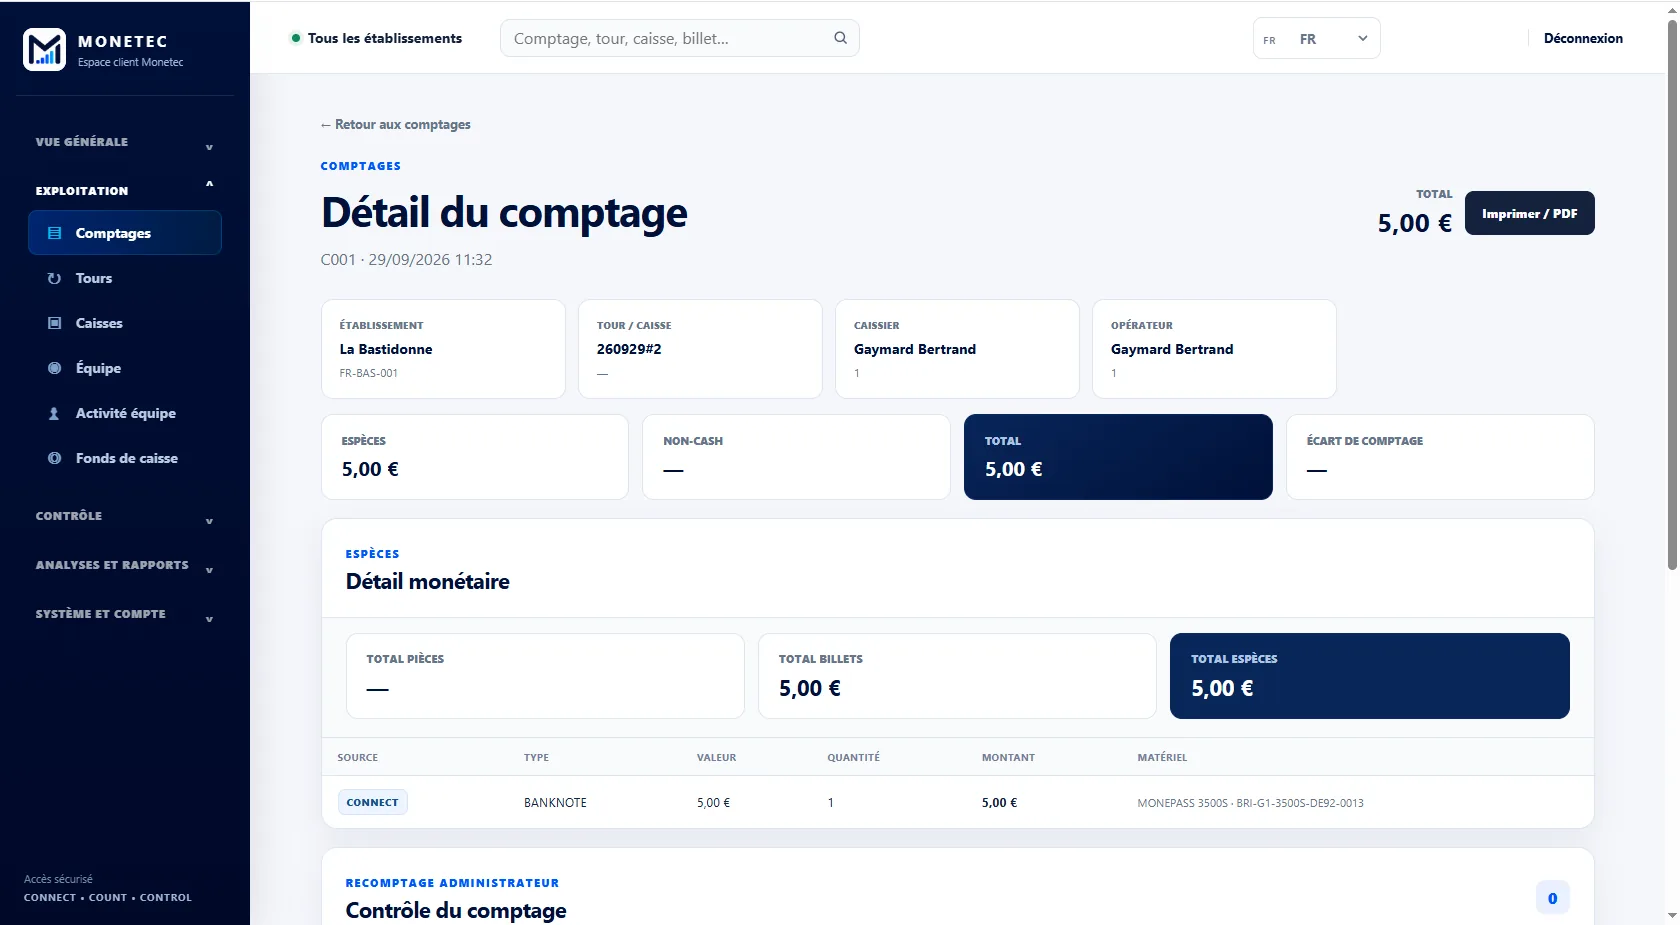
Task: Click the BANKNOTE type cell
Action: point(555,803)
